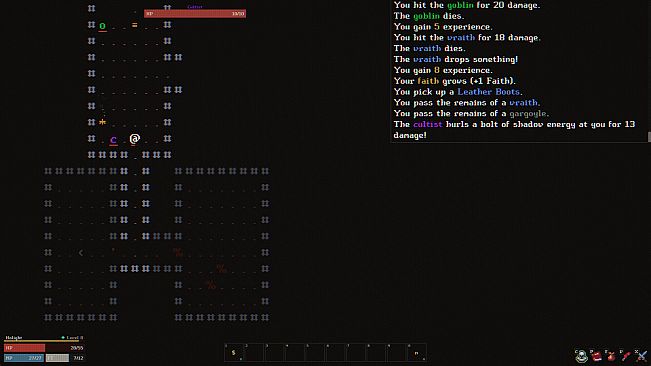Click the cultist's HP bar at top
The image size is (651, 366).
(195, 14)
